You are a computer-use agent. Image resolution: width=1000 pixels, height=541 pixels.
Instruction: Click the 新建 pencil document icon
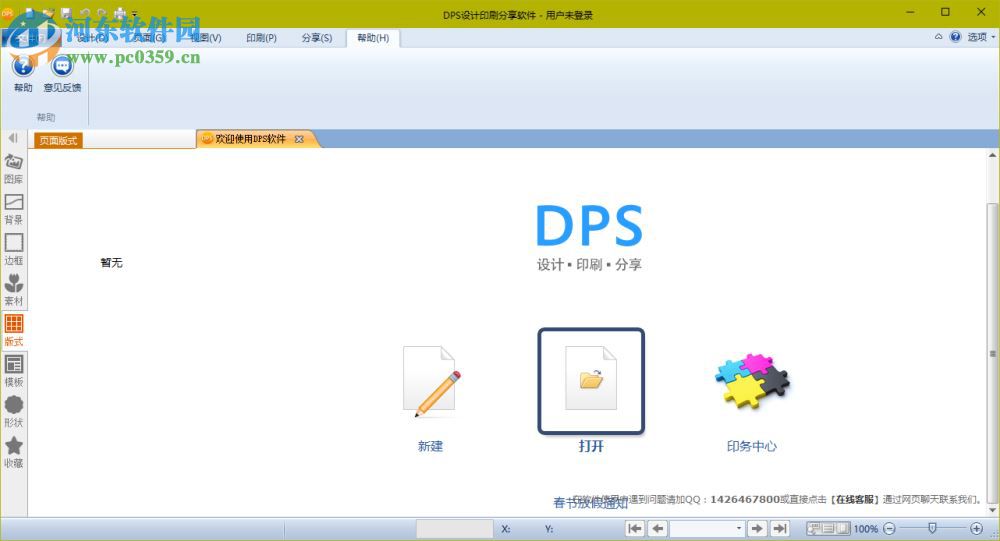click(431, 382)
